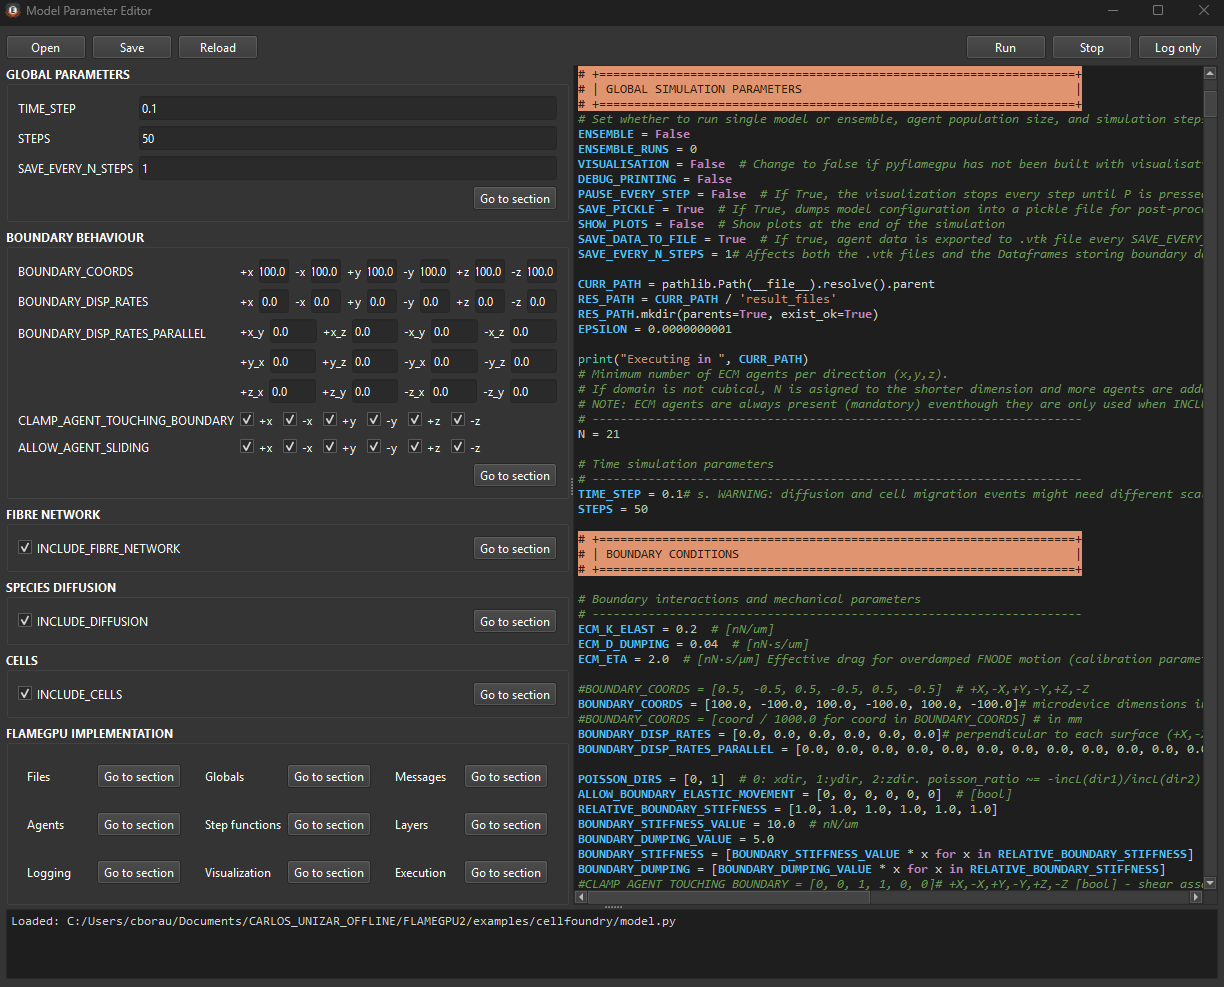
Task: Go to the GLOBAL PARAMETERS section
Action: (514, 198)
